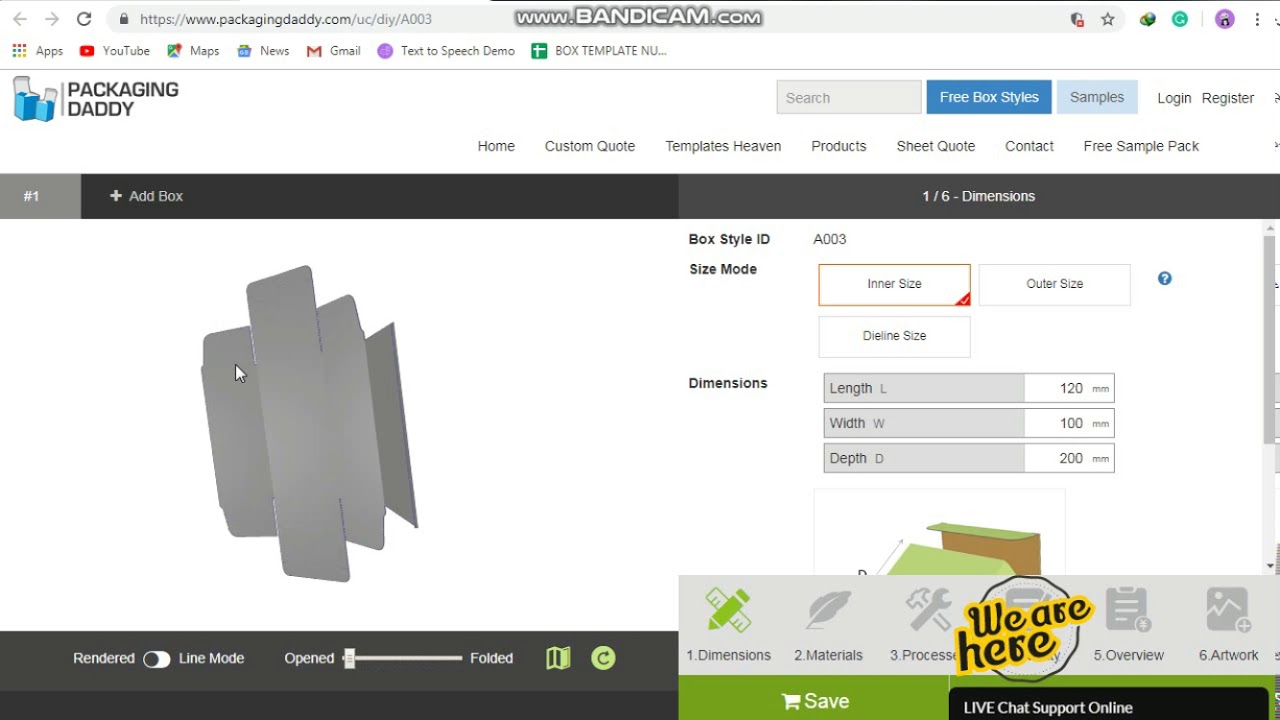
Task: Open step 2.Materials
Action: pyautogui.click(x=828, y=625)
